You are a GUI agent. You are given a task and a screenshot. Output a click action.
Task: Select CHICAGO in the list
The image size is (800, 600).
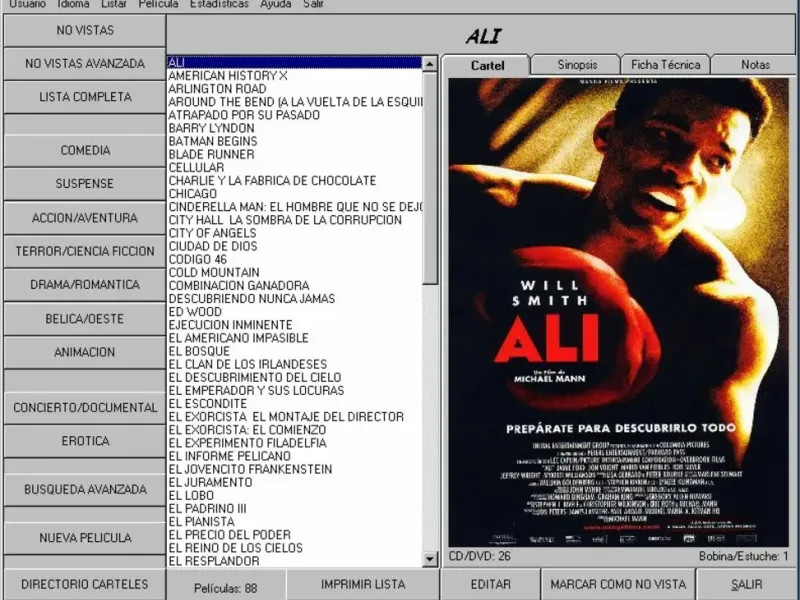point(294,194)
